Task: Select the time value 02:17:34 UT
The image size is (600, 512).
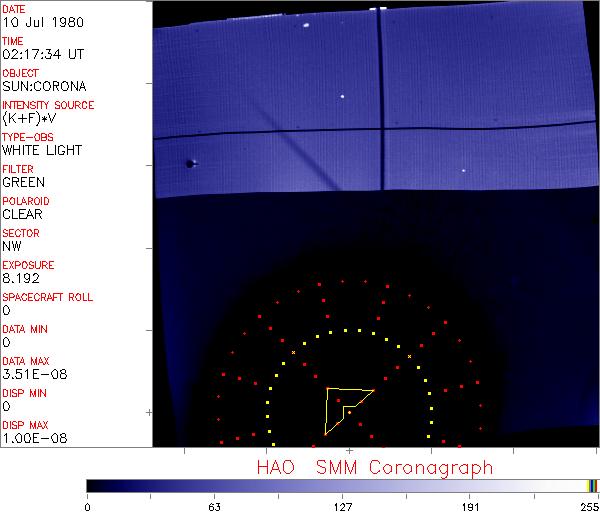Action: click(41, 55)
